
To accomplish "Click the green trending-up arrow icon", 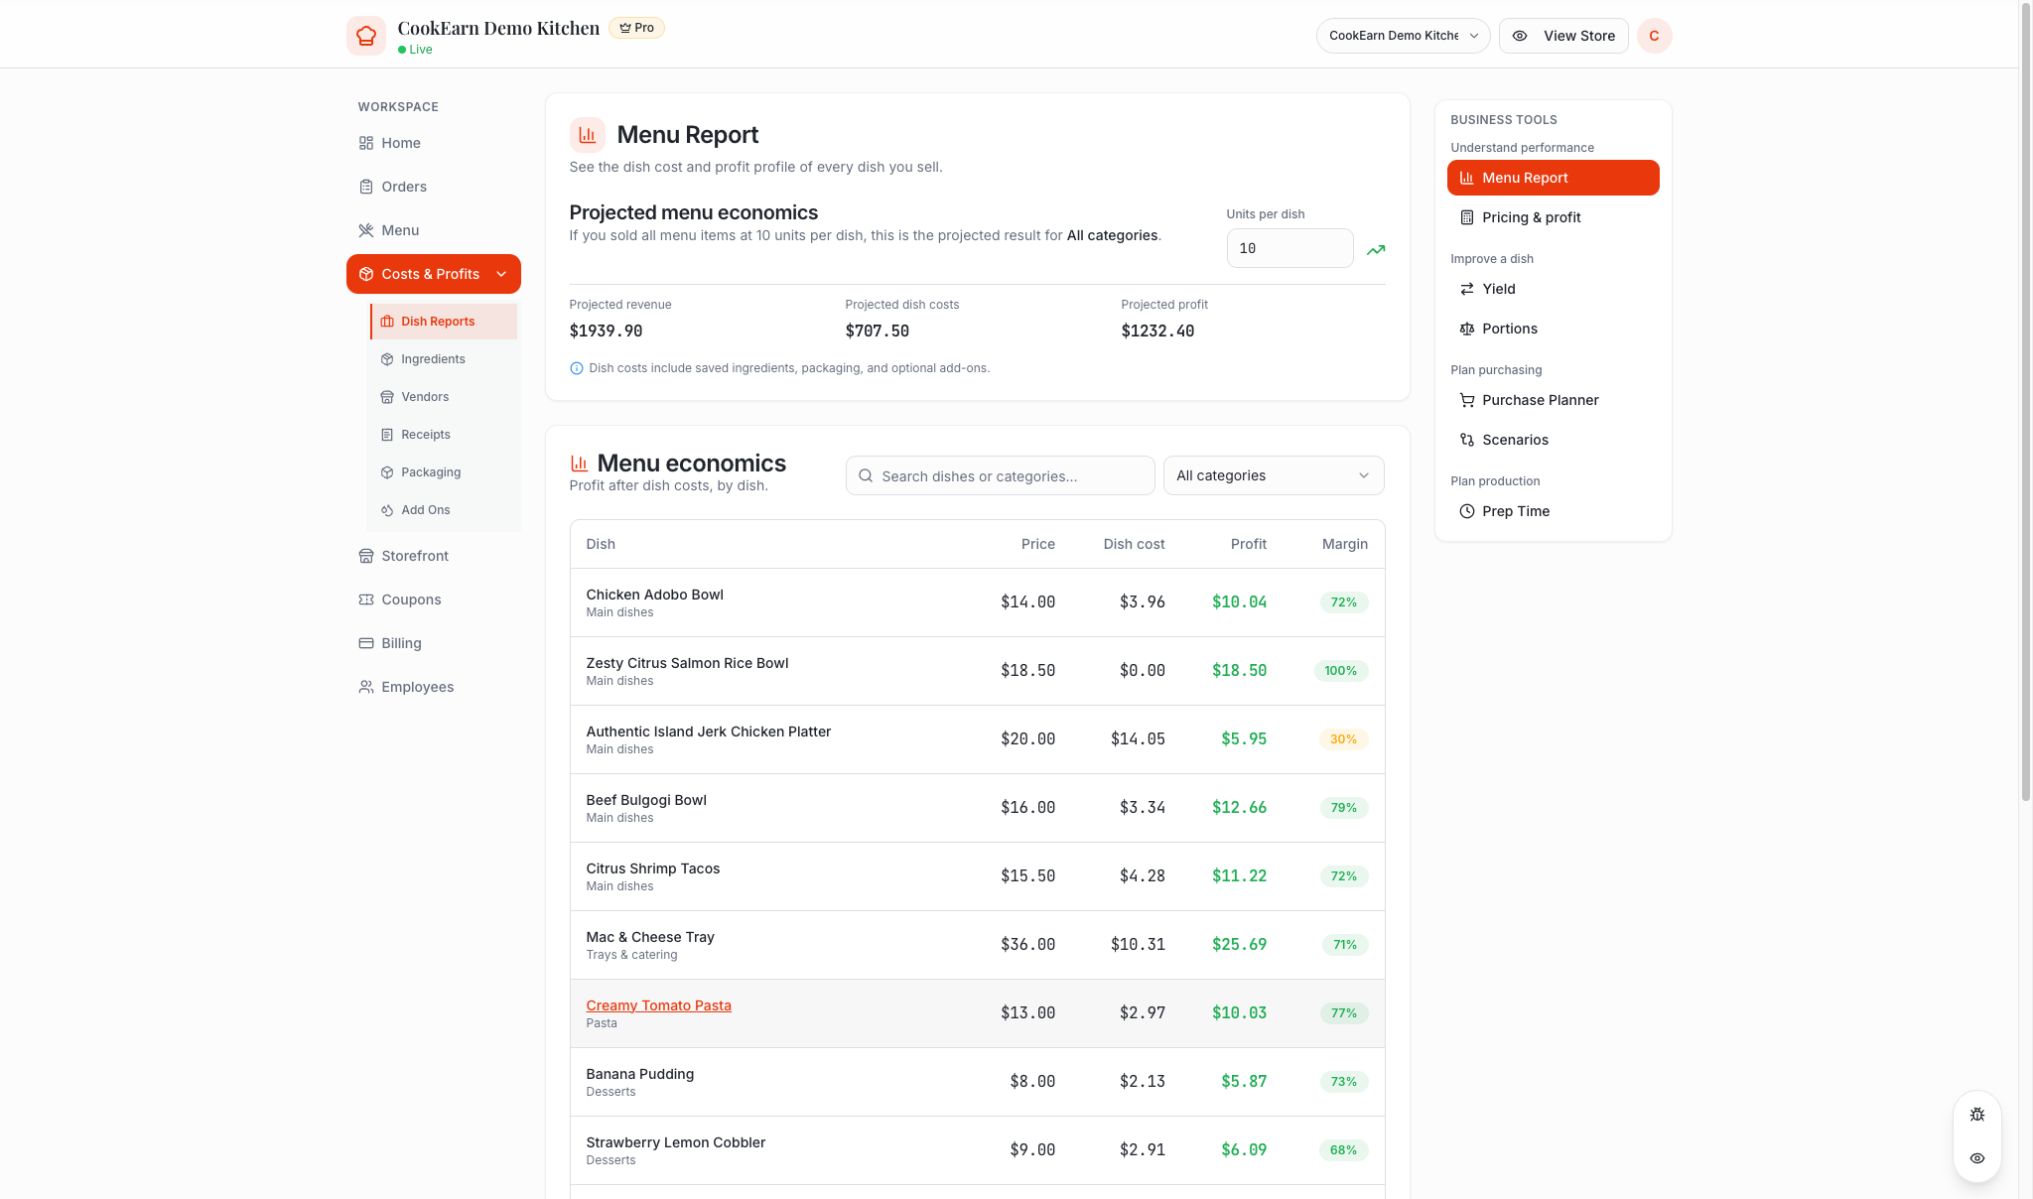I will [1376, 250].
